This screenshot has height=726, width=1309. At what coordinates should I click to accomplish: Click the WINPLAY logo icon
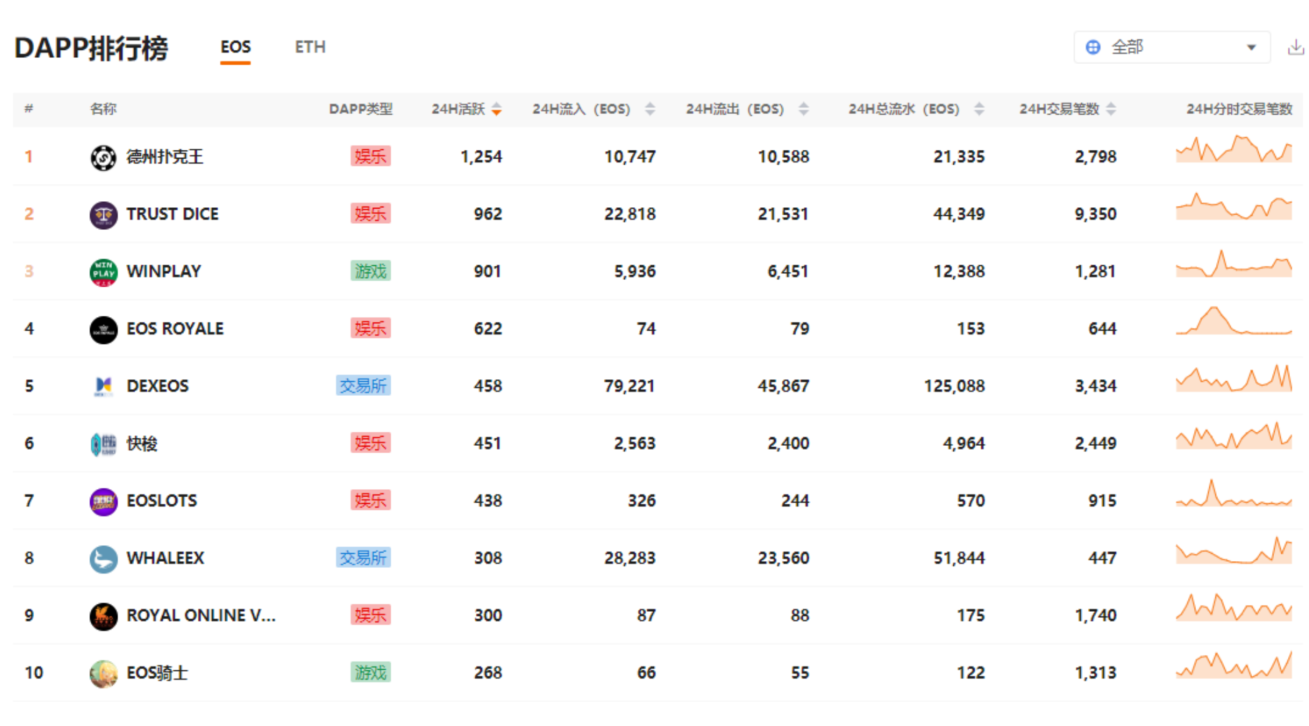pyautogui.click(x=103, y=272)
